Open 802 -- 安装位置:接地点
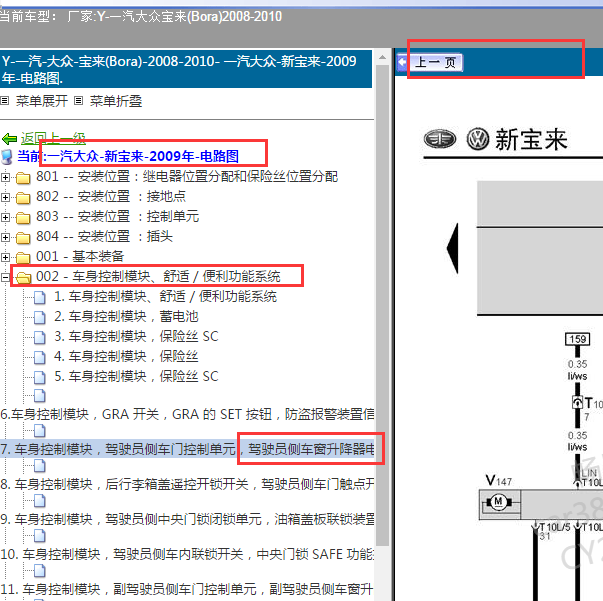The image size is (603, 601). (x=111, y=196)
